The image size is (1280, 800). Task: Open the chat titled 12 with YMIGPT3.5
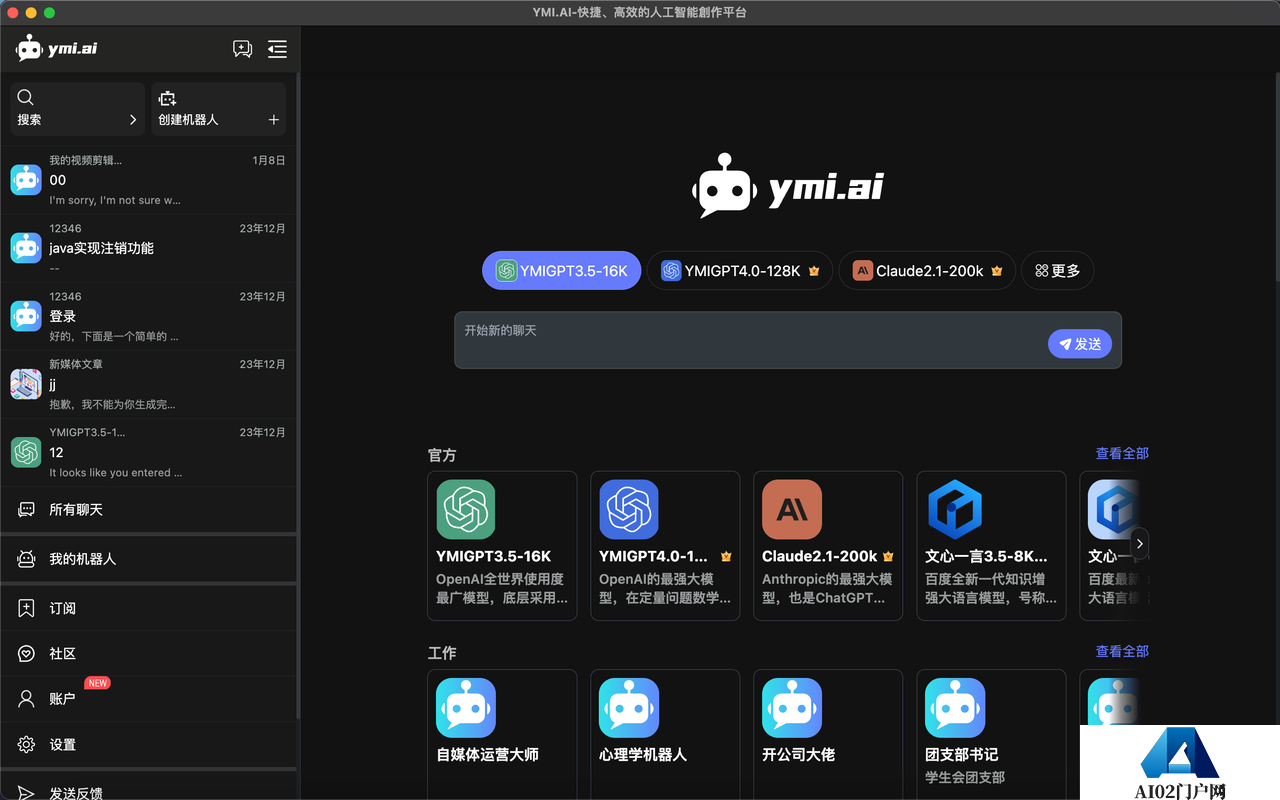tap(149, 452)
